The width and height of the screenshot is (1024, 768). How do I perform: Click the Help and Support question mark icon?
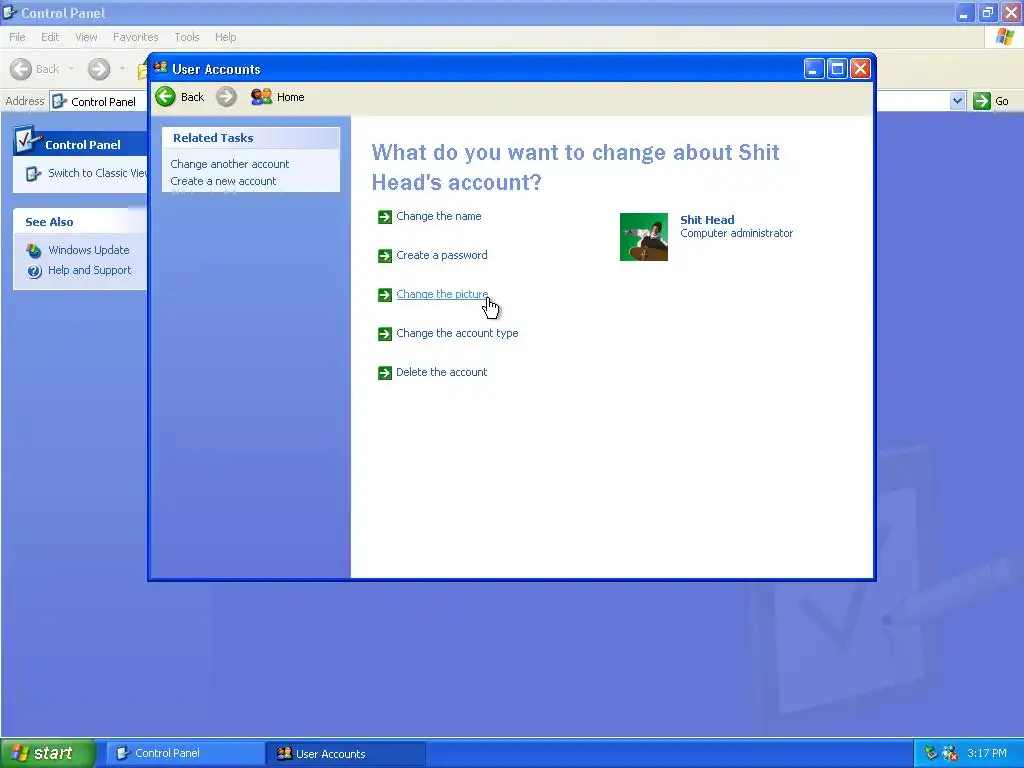pyautogui.click(x=34, y=271)
